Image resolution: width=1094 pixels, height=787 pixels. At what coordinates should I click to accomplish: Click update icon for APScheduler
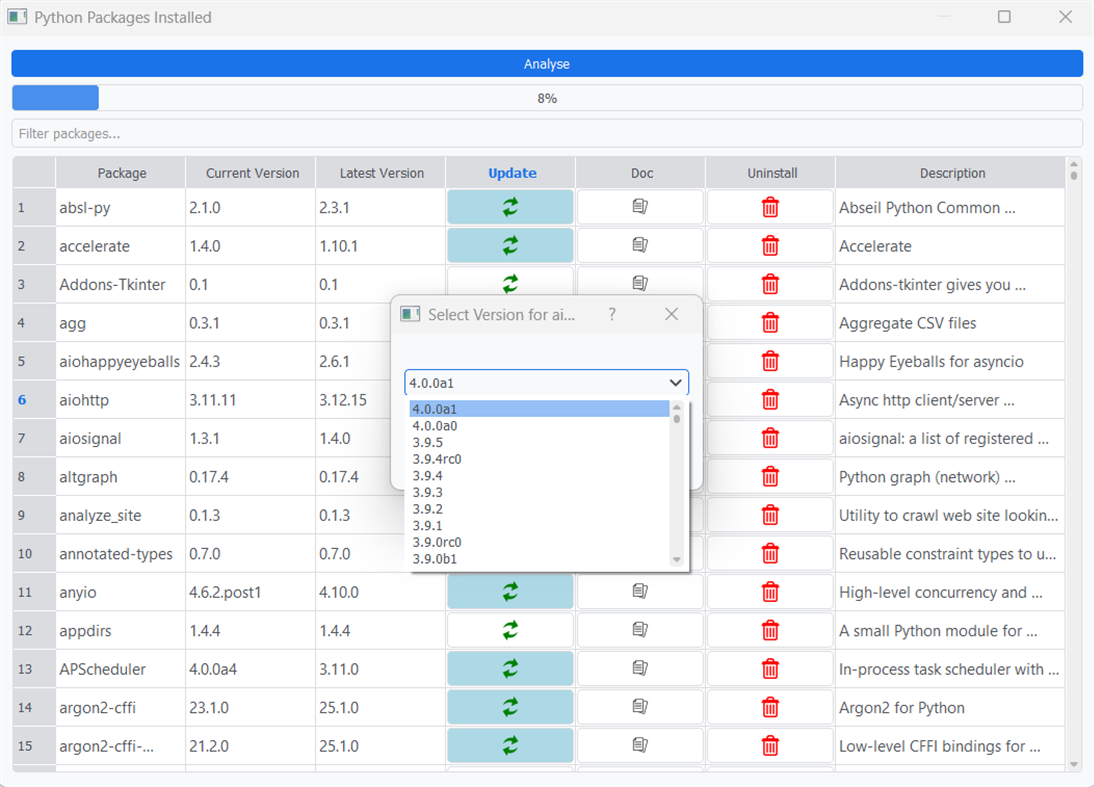click(510, 668)
